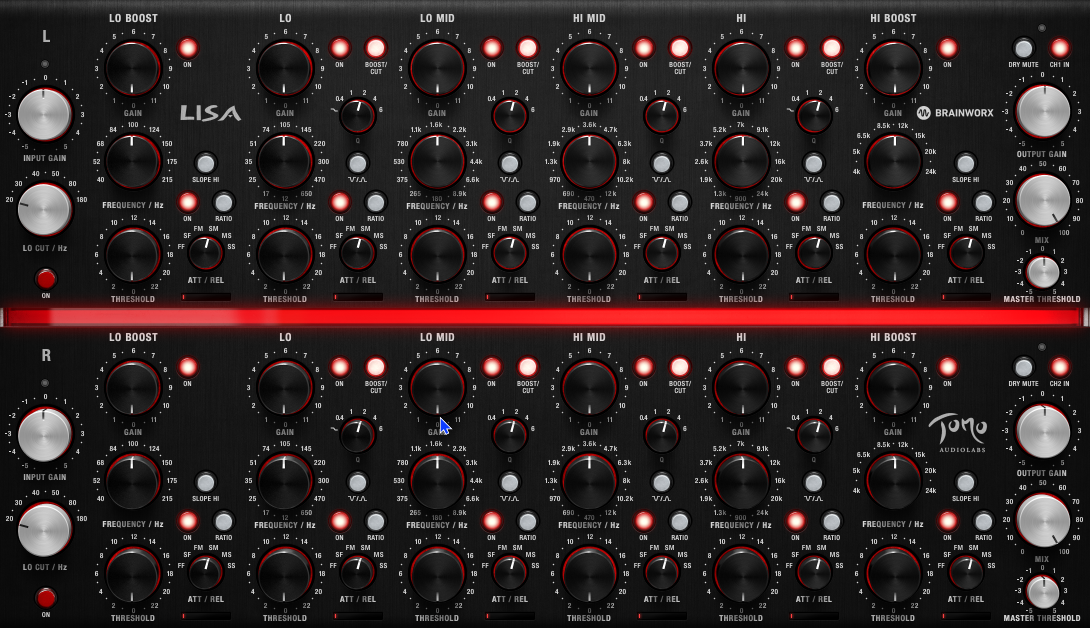Toggle Boost/Cut in the L channel HI band

pos(831,48)
